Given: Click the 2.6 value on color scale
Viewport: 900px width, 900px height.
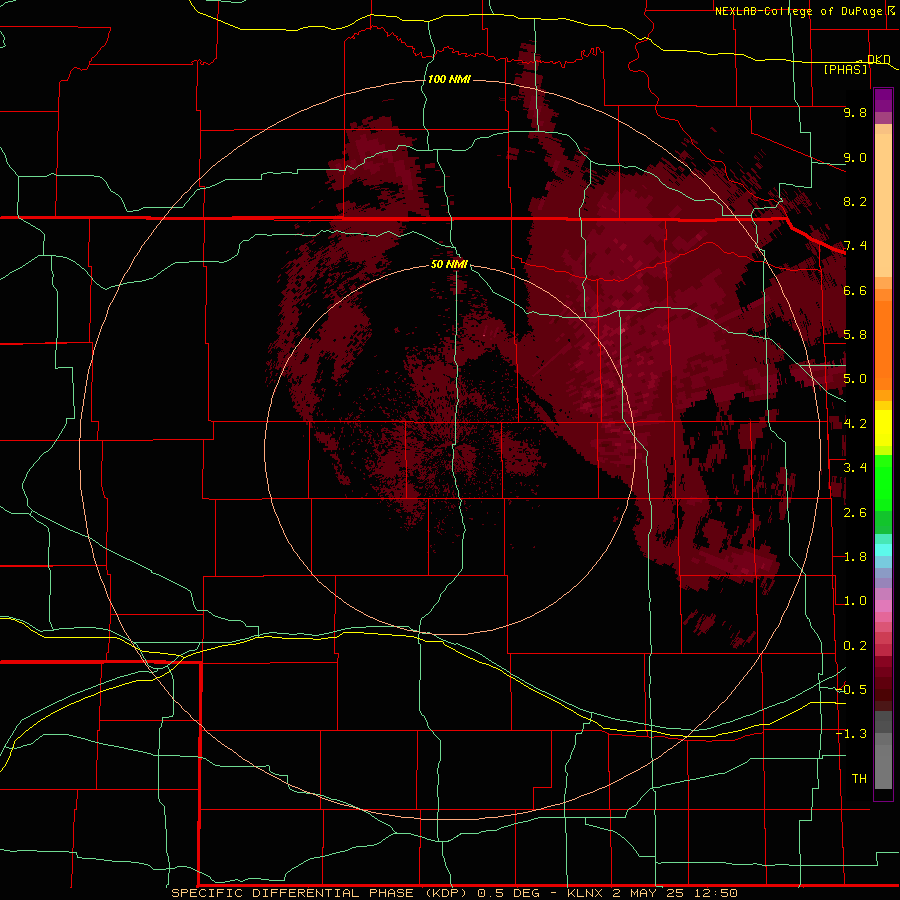Looking at the screenshot, I should [x=855, y=513].
